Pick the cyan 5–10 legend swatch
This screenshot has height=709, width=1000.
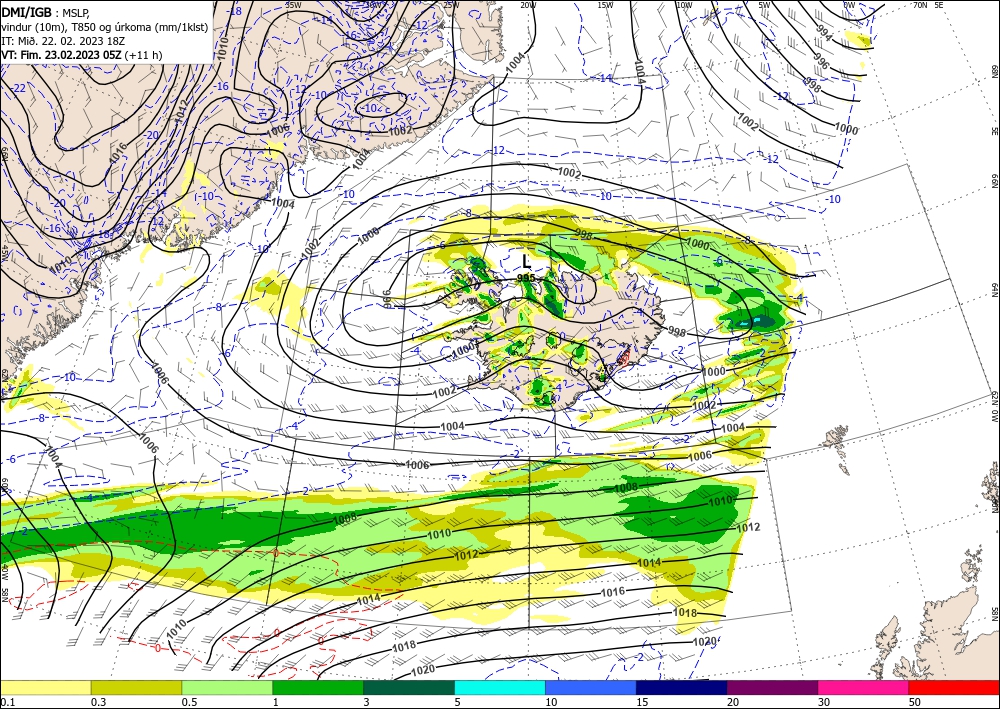(500, 687)
